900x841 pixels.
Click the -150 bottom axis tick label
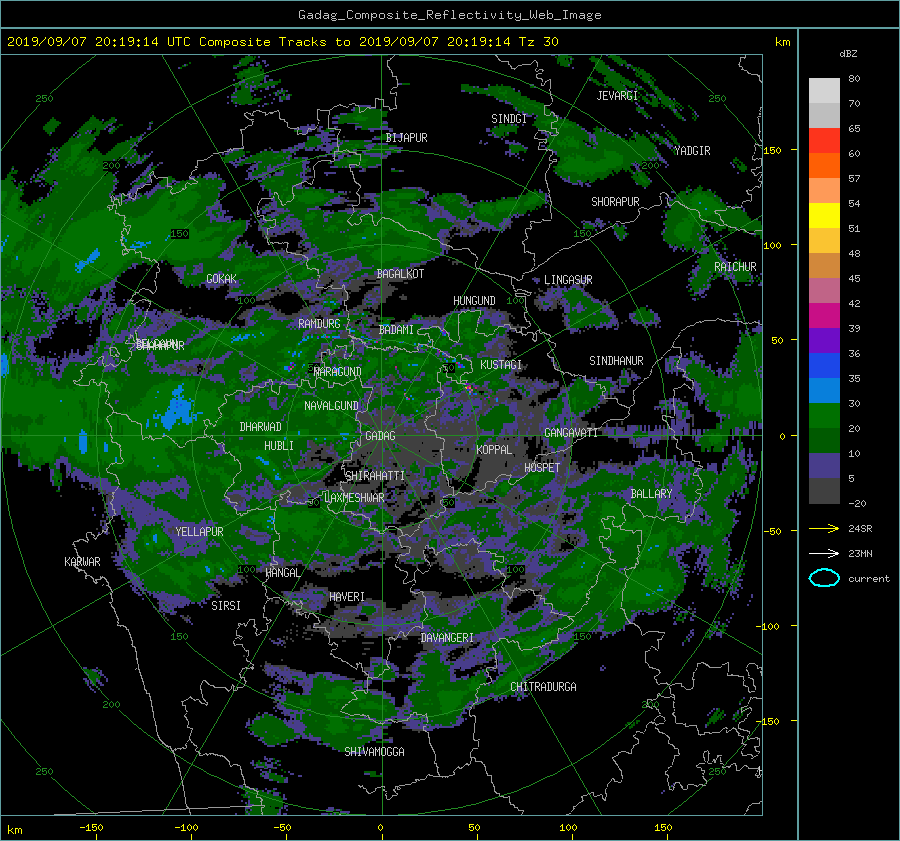[x=91, y=828]
